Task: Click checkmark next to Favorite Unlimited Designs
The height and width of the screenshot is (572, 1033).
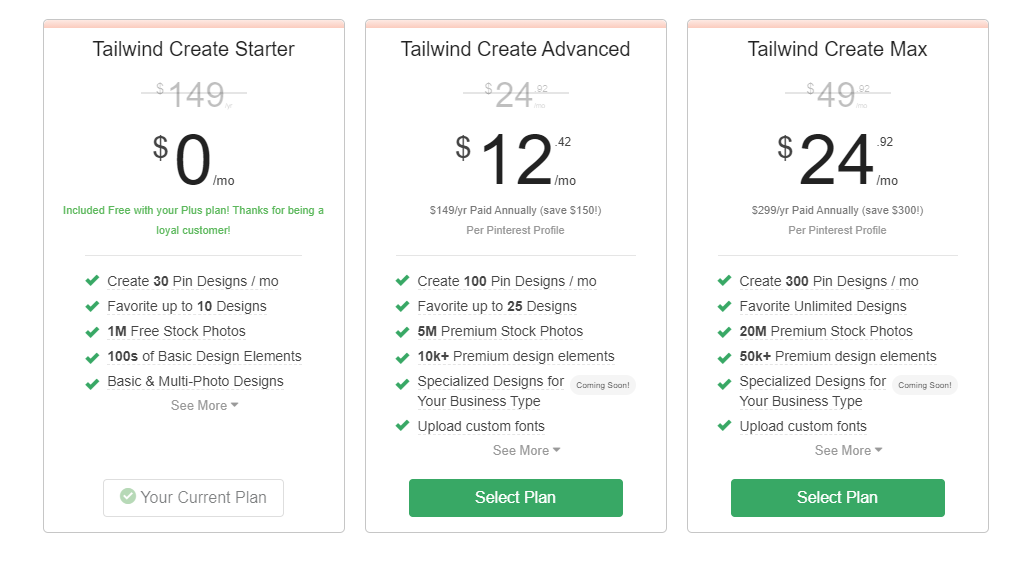Action: click(725, 306)
